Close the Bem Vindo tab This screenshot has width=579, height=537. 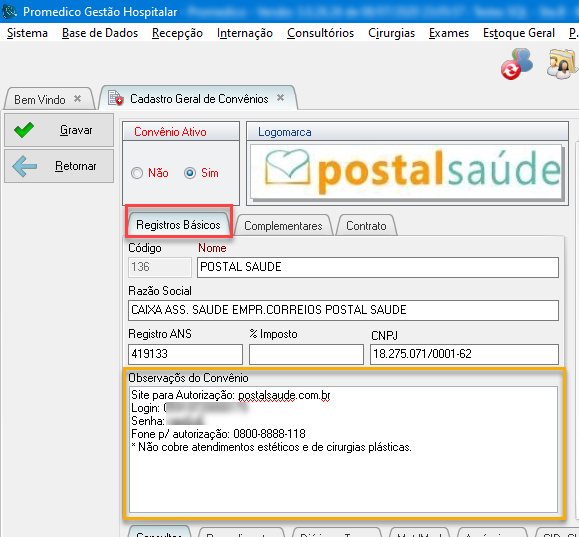(77, 99)
